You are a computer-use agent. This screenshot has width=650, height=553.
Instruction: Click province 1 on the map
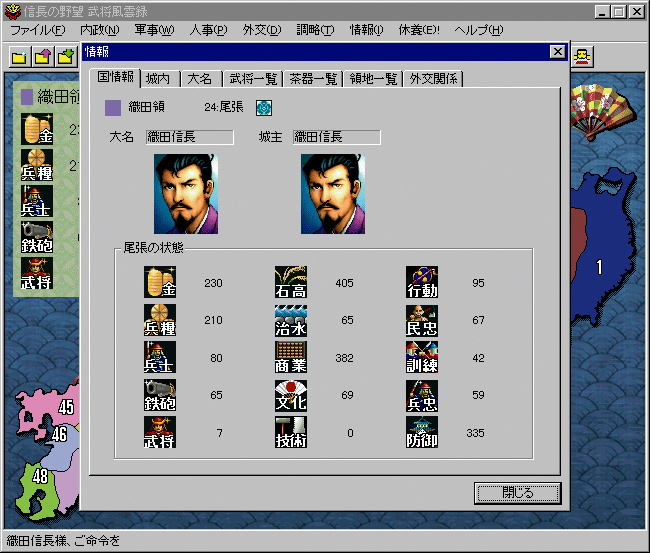599,268
